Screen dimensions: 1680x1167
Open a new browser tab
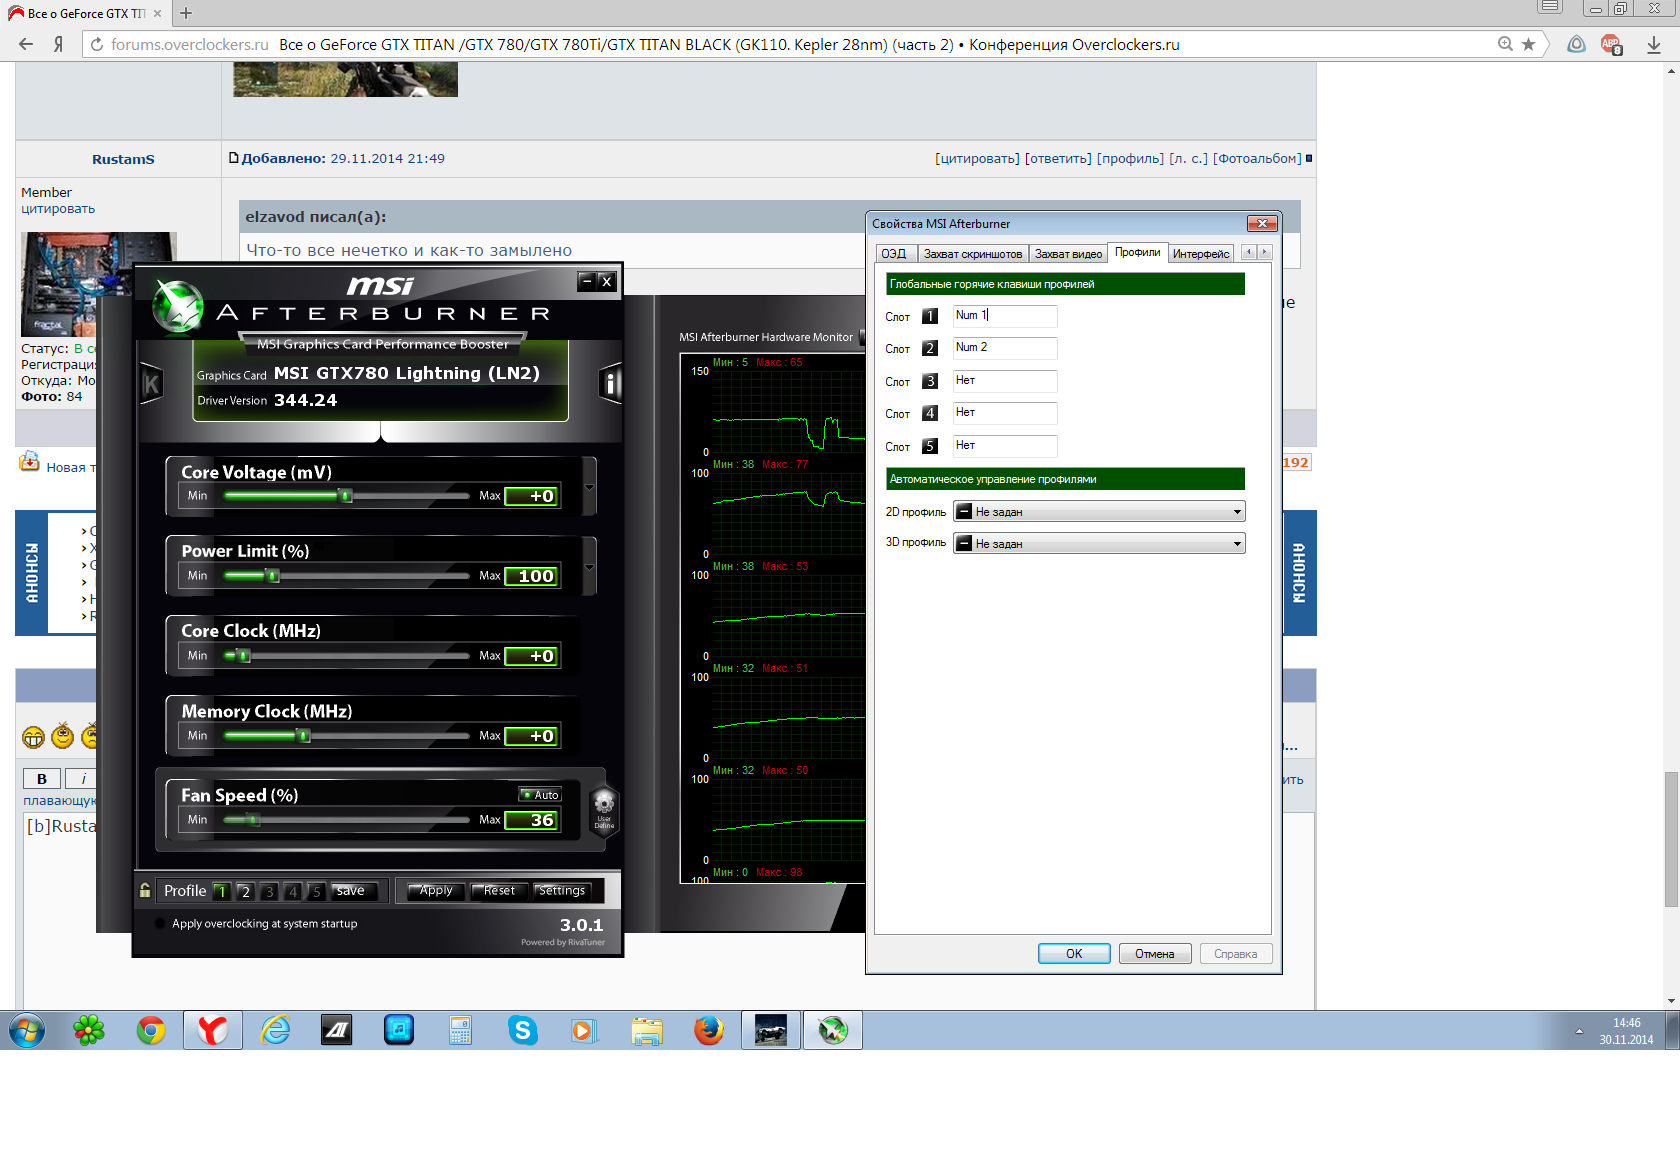(186, 13)
